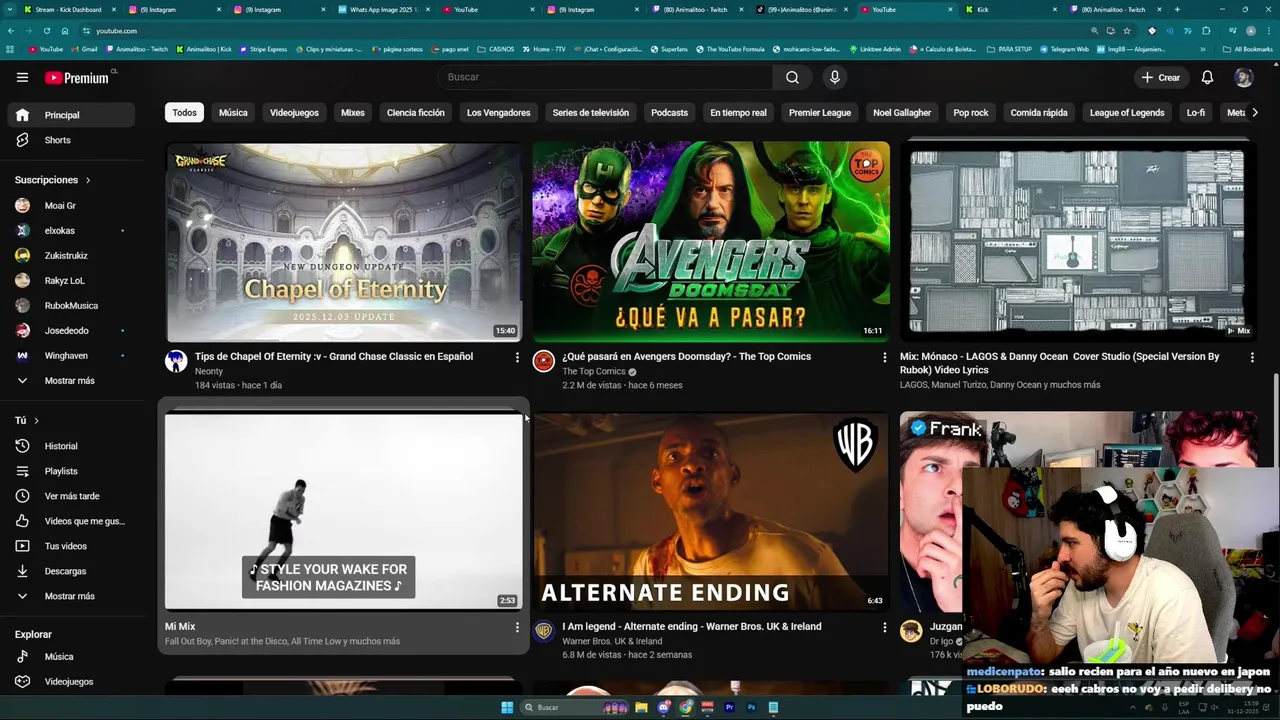
Task: Open Ver más tarde list
Action: [x=69, y=496]
